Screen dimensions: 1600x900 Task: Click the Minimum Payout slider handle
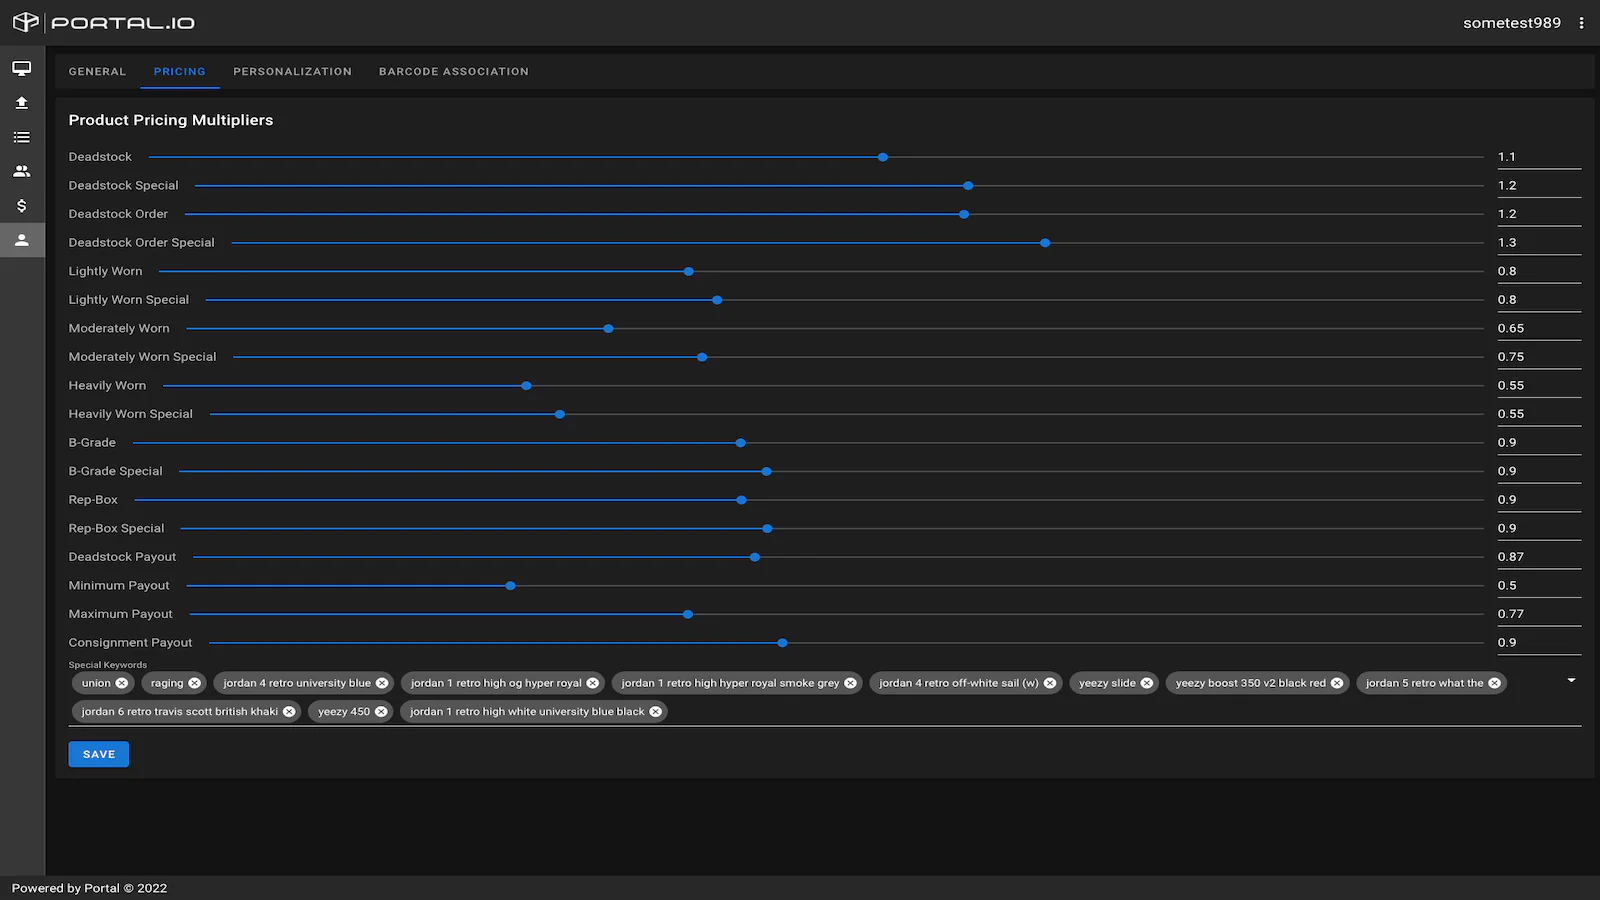point(510,586)
